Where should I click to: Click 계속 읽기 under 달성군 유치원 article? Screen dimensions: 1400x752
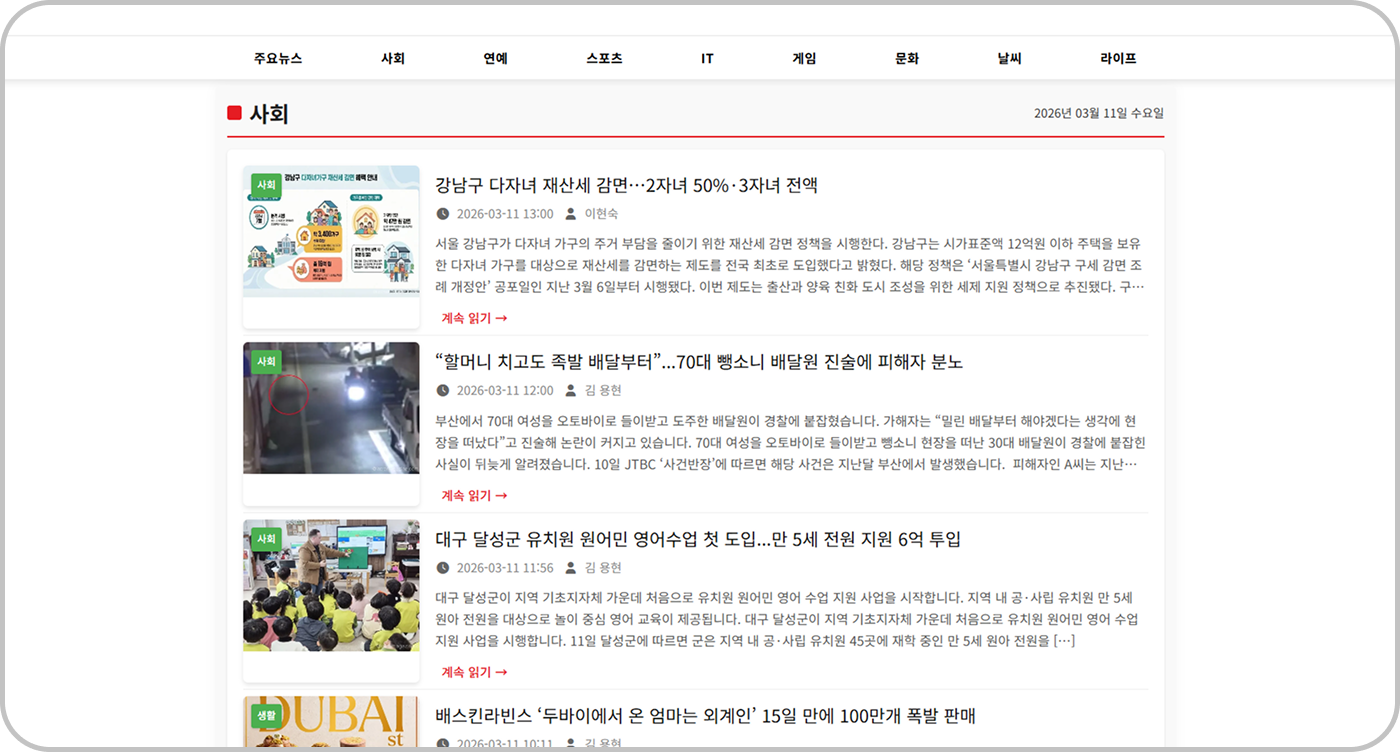click(474, 672)
